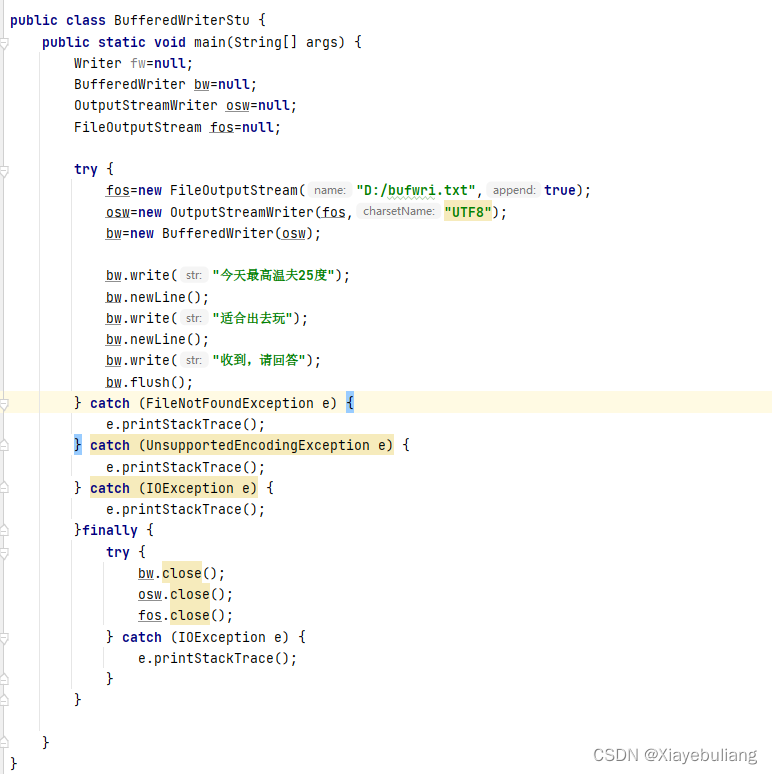This screenshot has width=772, height=774.
Task: Click the class keyword on first line
Action: (x=85, y=20)
